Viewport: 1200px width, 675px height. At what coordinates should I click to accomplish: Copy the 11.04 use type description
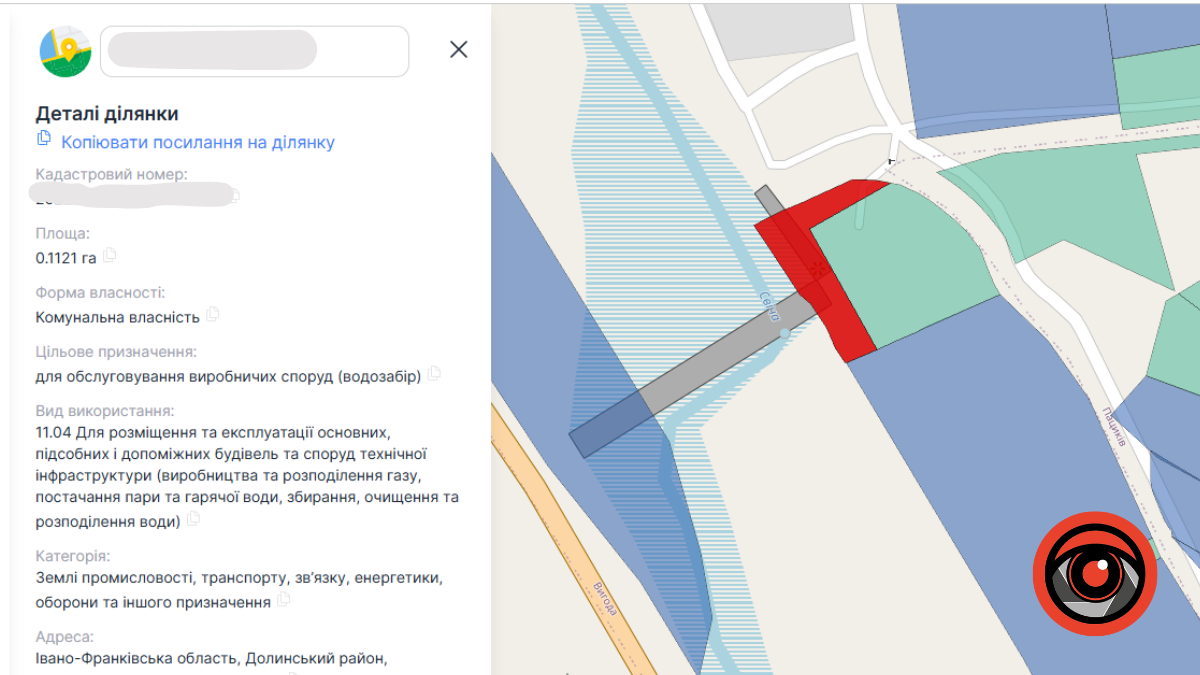coord(194,519)
